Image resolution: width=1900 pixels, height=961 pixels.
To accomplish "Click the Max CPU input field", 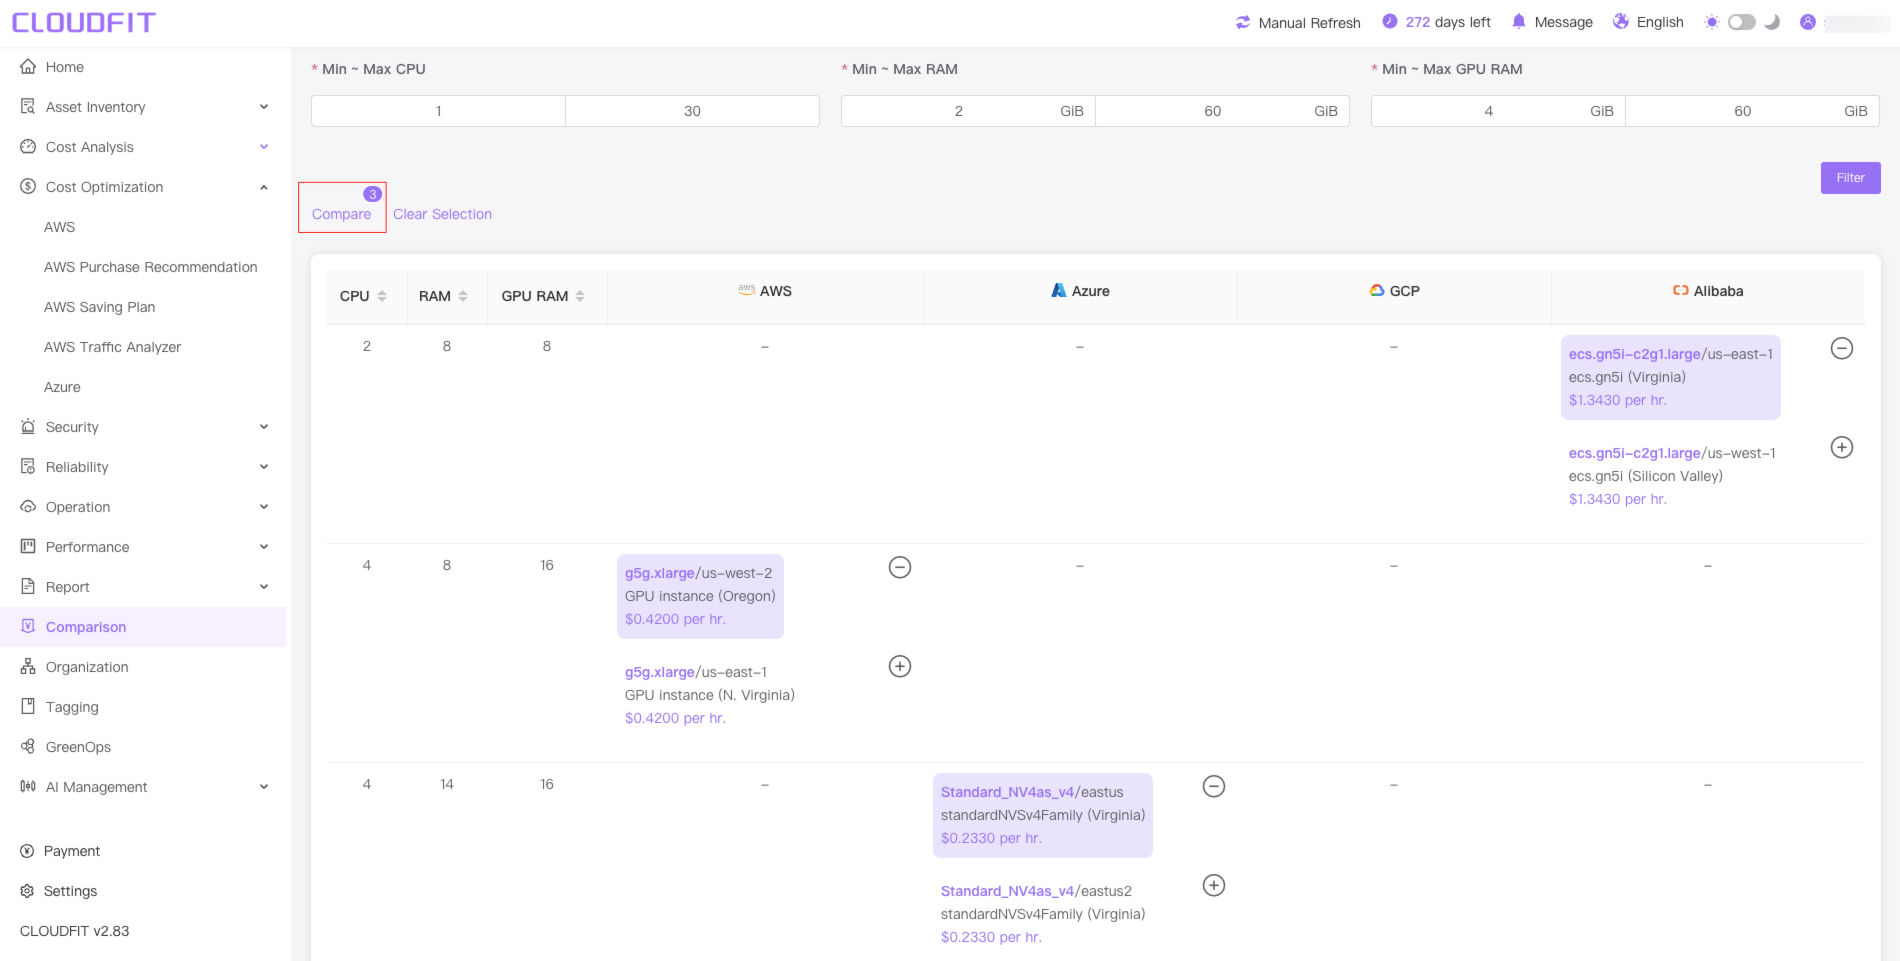I will [x=692, y=111].
